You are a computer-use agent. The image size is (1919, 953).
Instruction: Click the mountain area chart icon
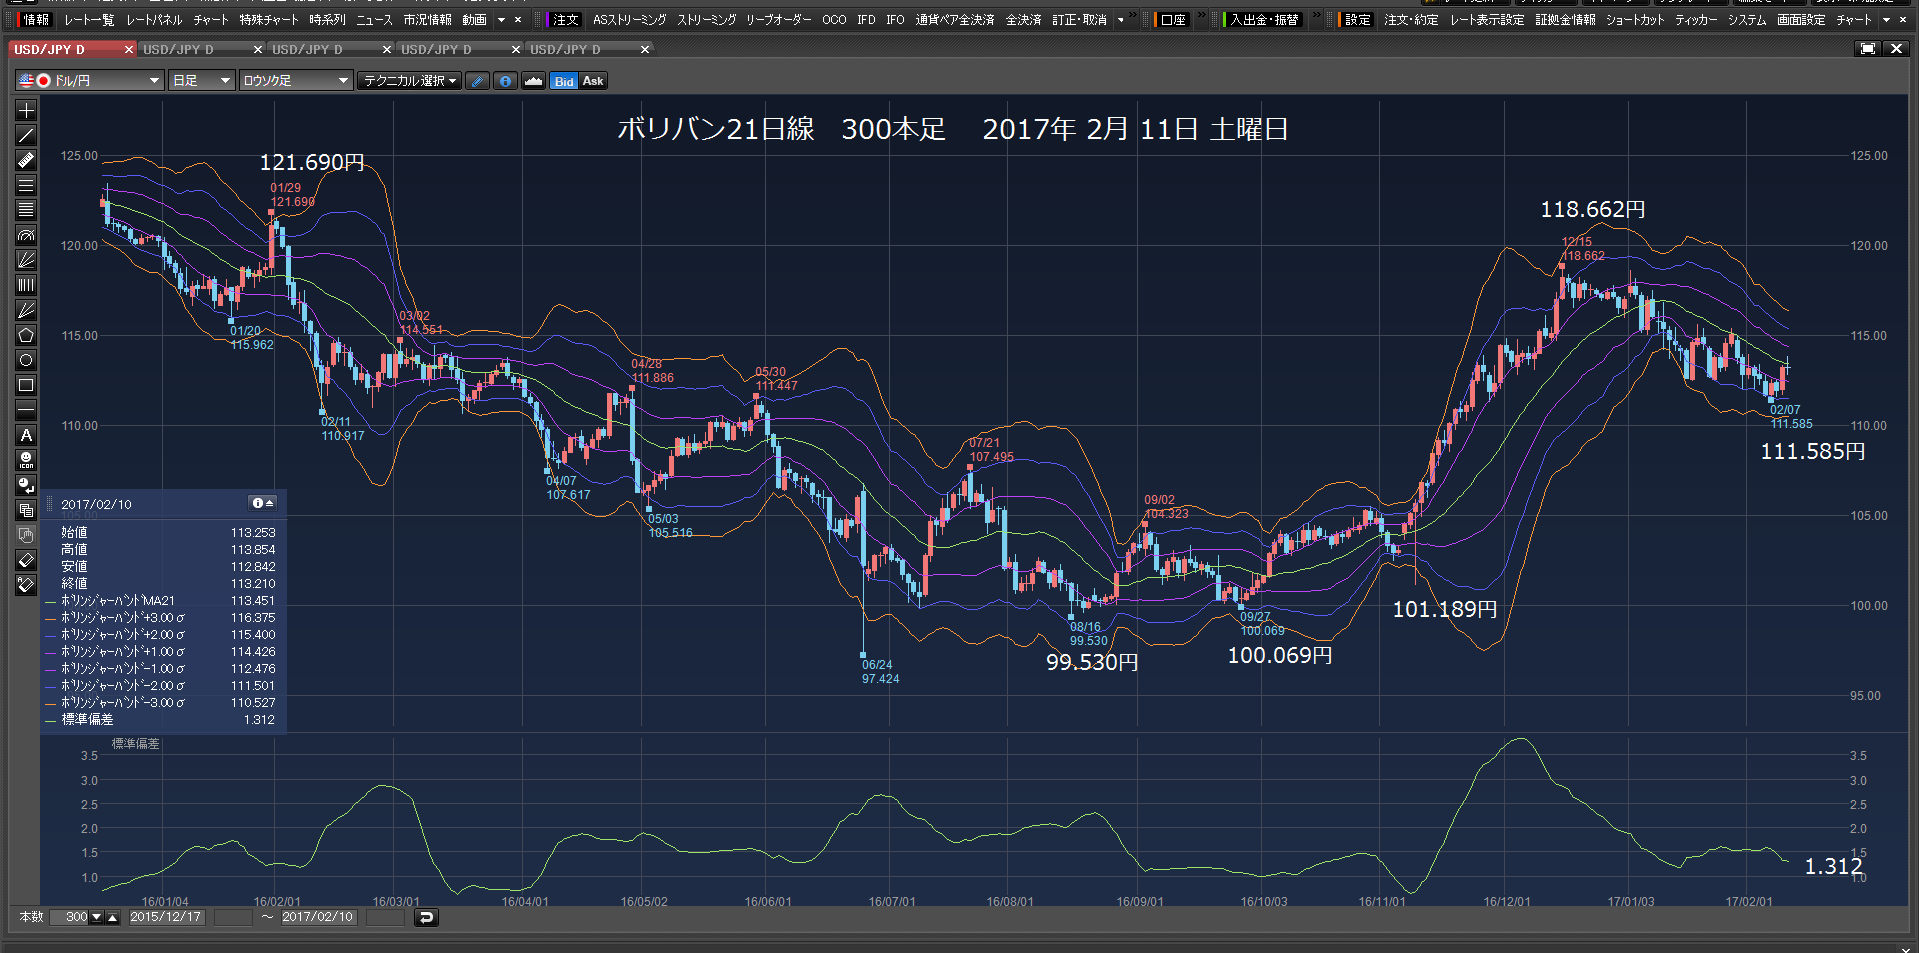pyautogui.click(x=533, y=81)
